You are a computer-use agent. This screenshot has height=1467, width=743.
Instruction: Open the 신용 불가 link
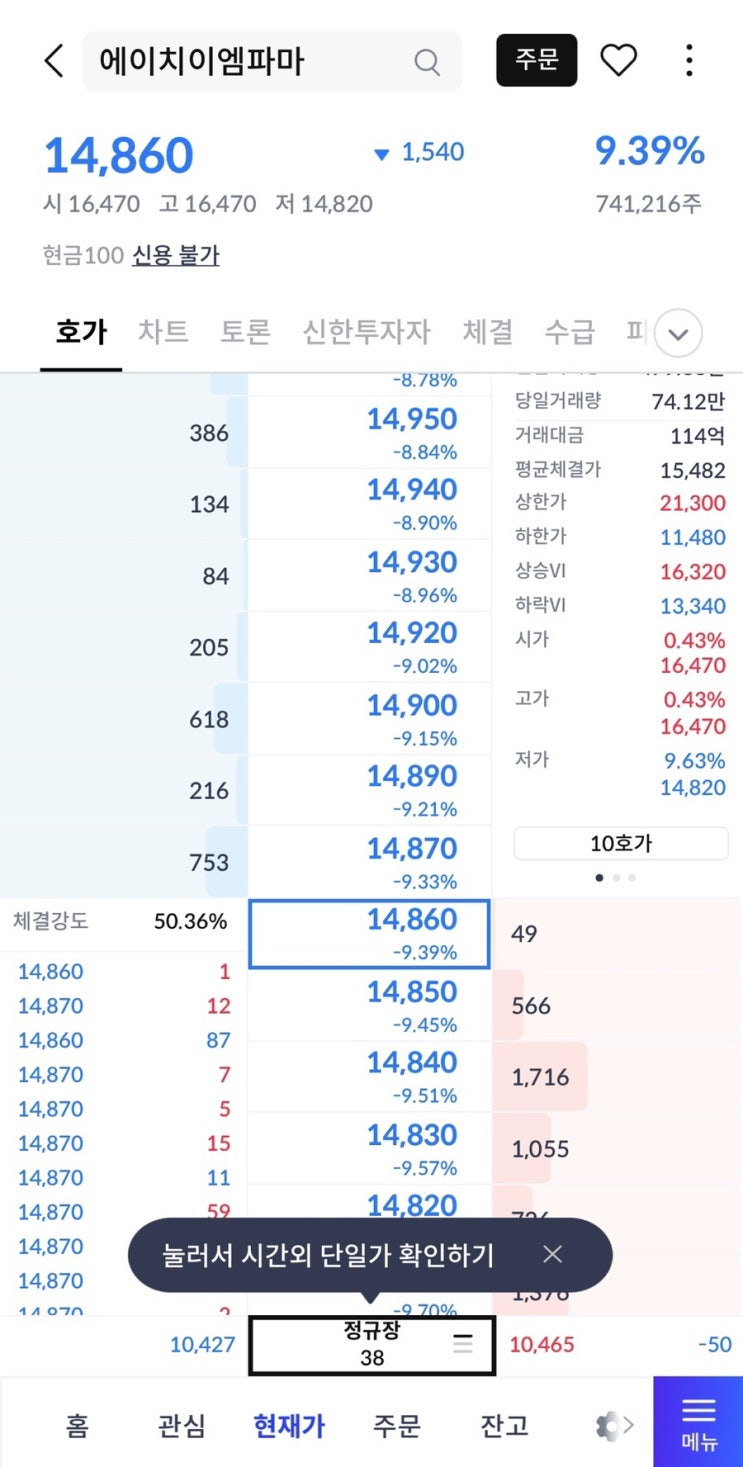pos(176,256)
